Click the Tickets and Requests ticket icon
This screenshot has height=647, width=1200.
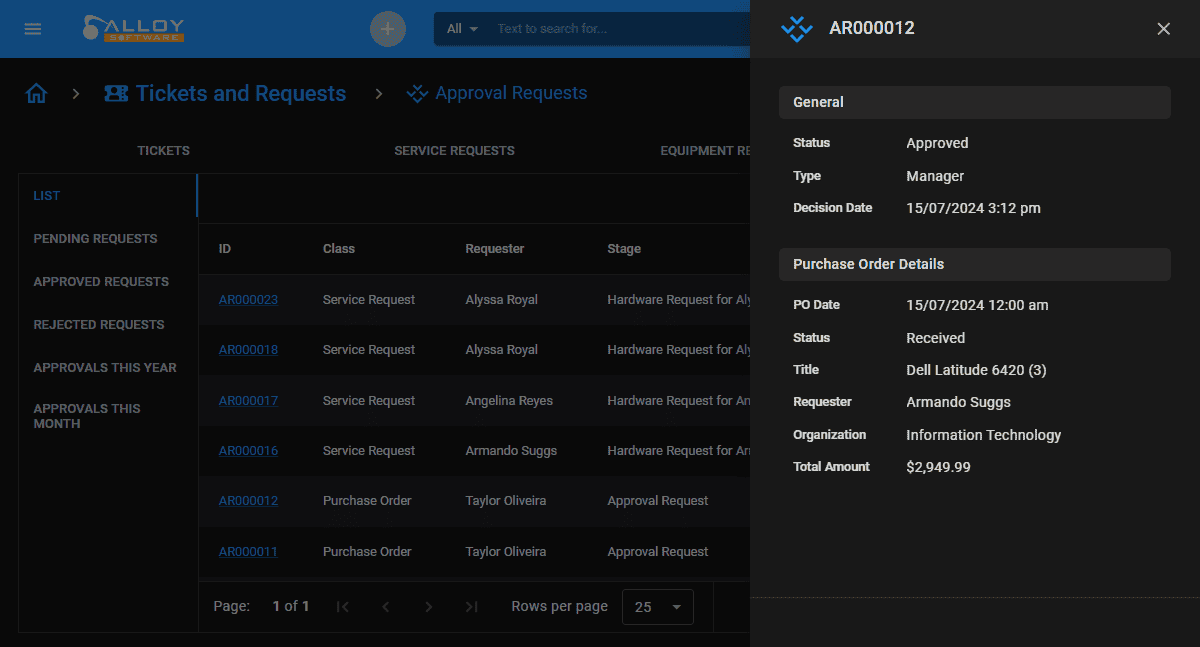[116, 94]
